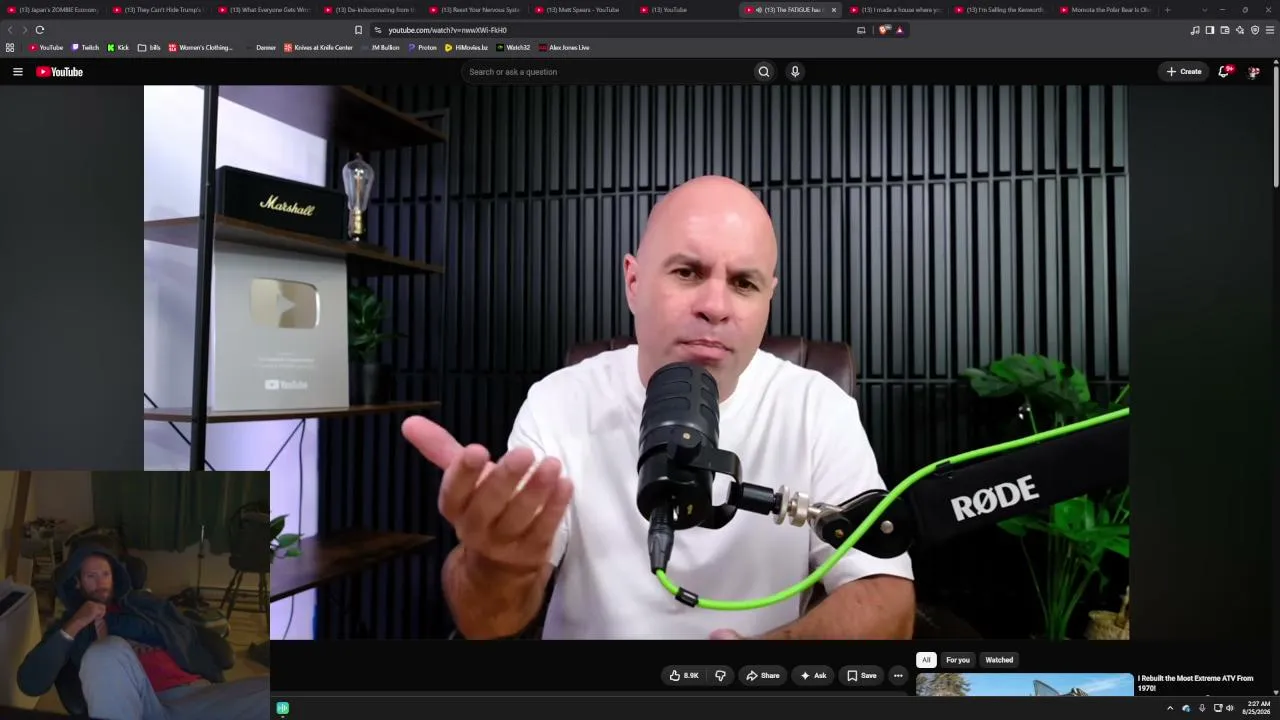The width and height of the screenshot is (1280, 720).
Task: Open the Brave Shields lion icon
Action: pyautogui.click(x=884, y=30)
